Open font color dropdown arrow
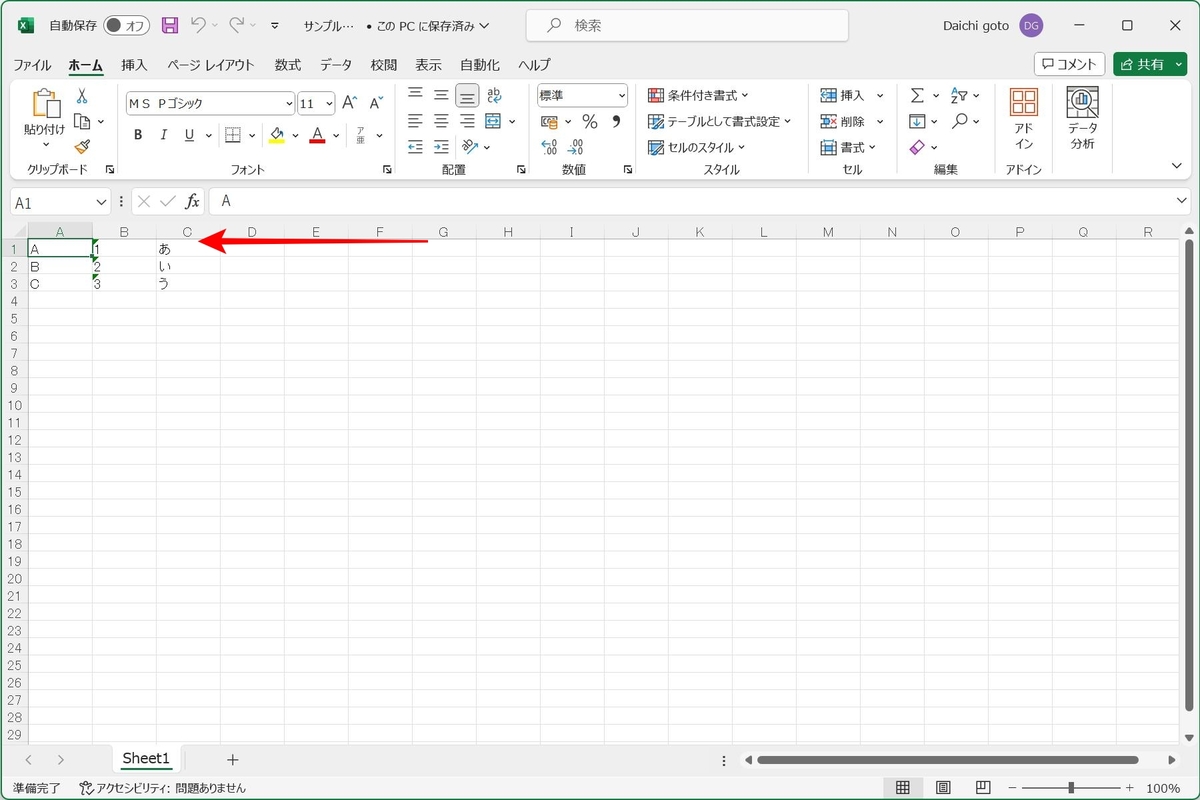 point(336,135)
